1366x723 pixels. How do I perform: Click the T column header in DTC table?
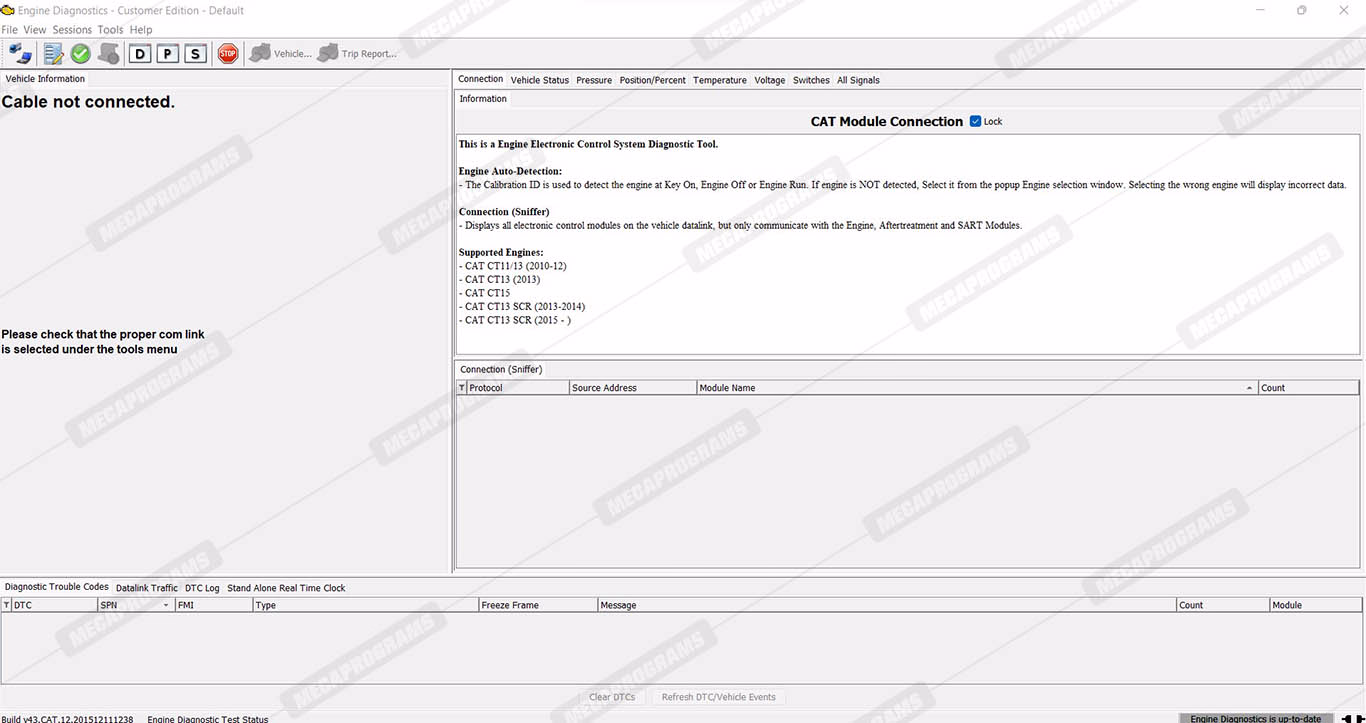[x=6, y=605]
